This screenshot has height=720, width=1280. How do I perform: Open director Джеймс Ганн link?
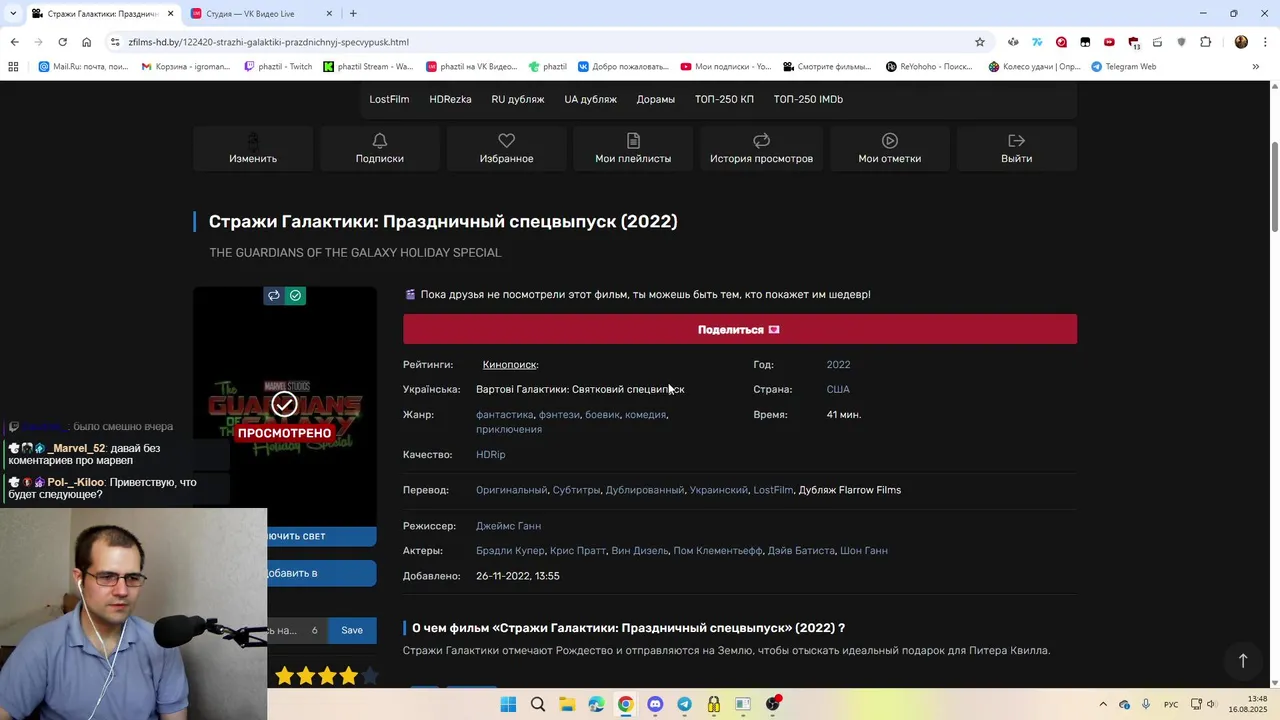(508, 526)
